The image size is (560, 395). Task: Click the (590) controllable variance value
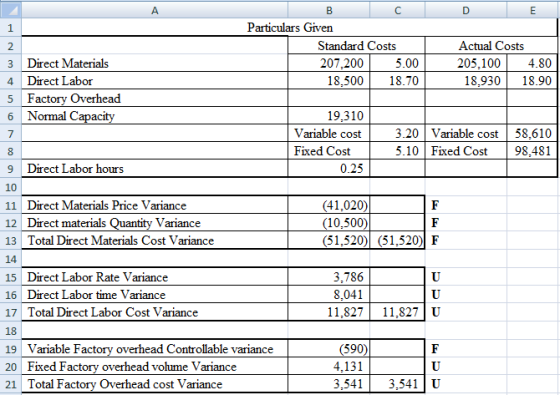tap(329, 349)
